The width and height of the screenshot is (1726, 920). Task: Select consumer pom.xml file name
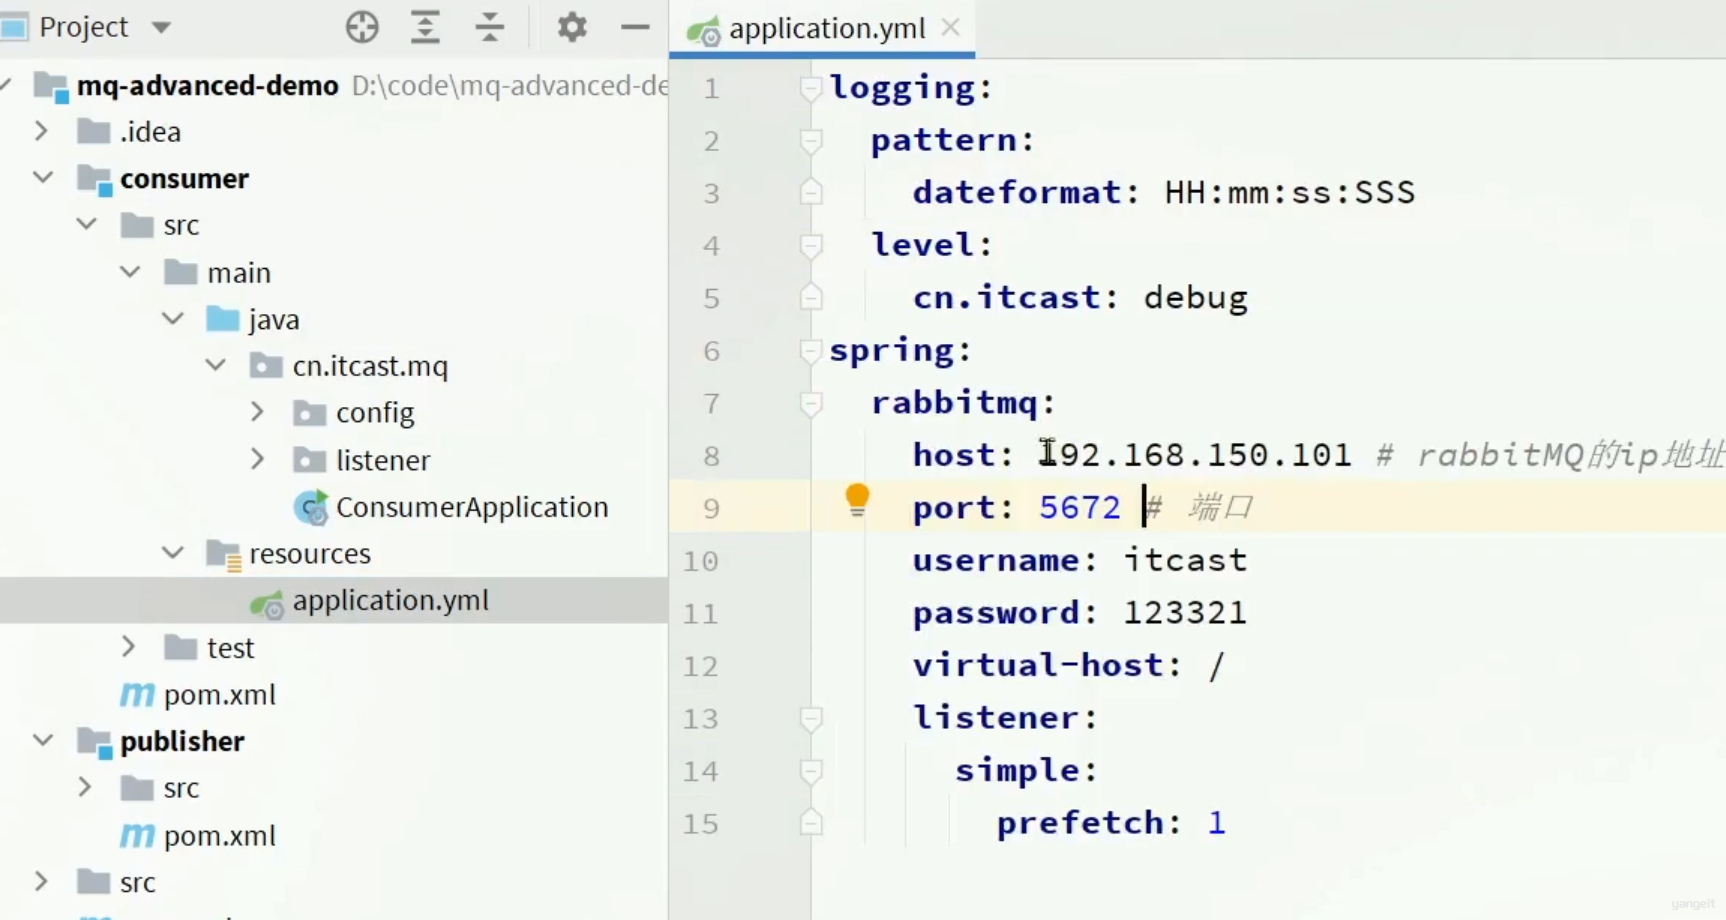pyautogui.click(x=219, y=695)
